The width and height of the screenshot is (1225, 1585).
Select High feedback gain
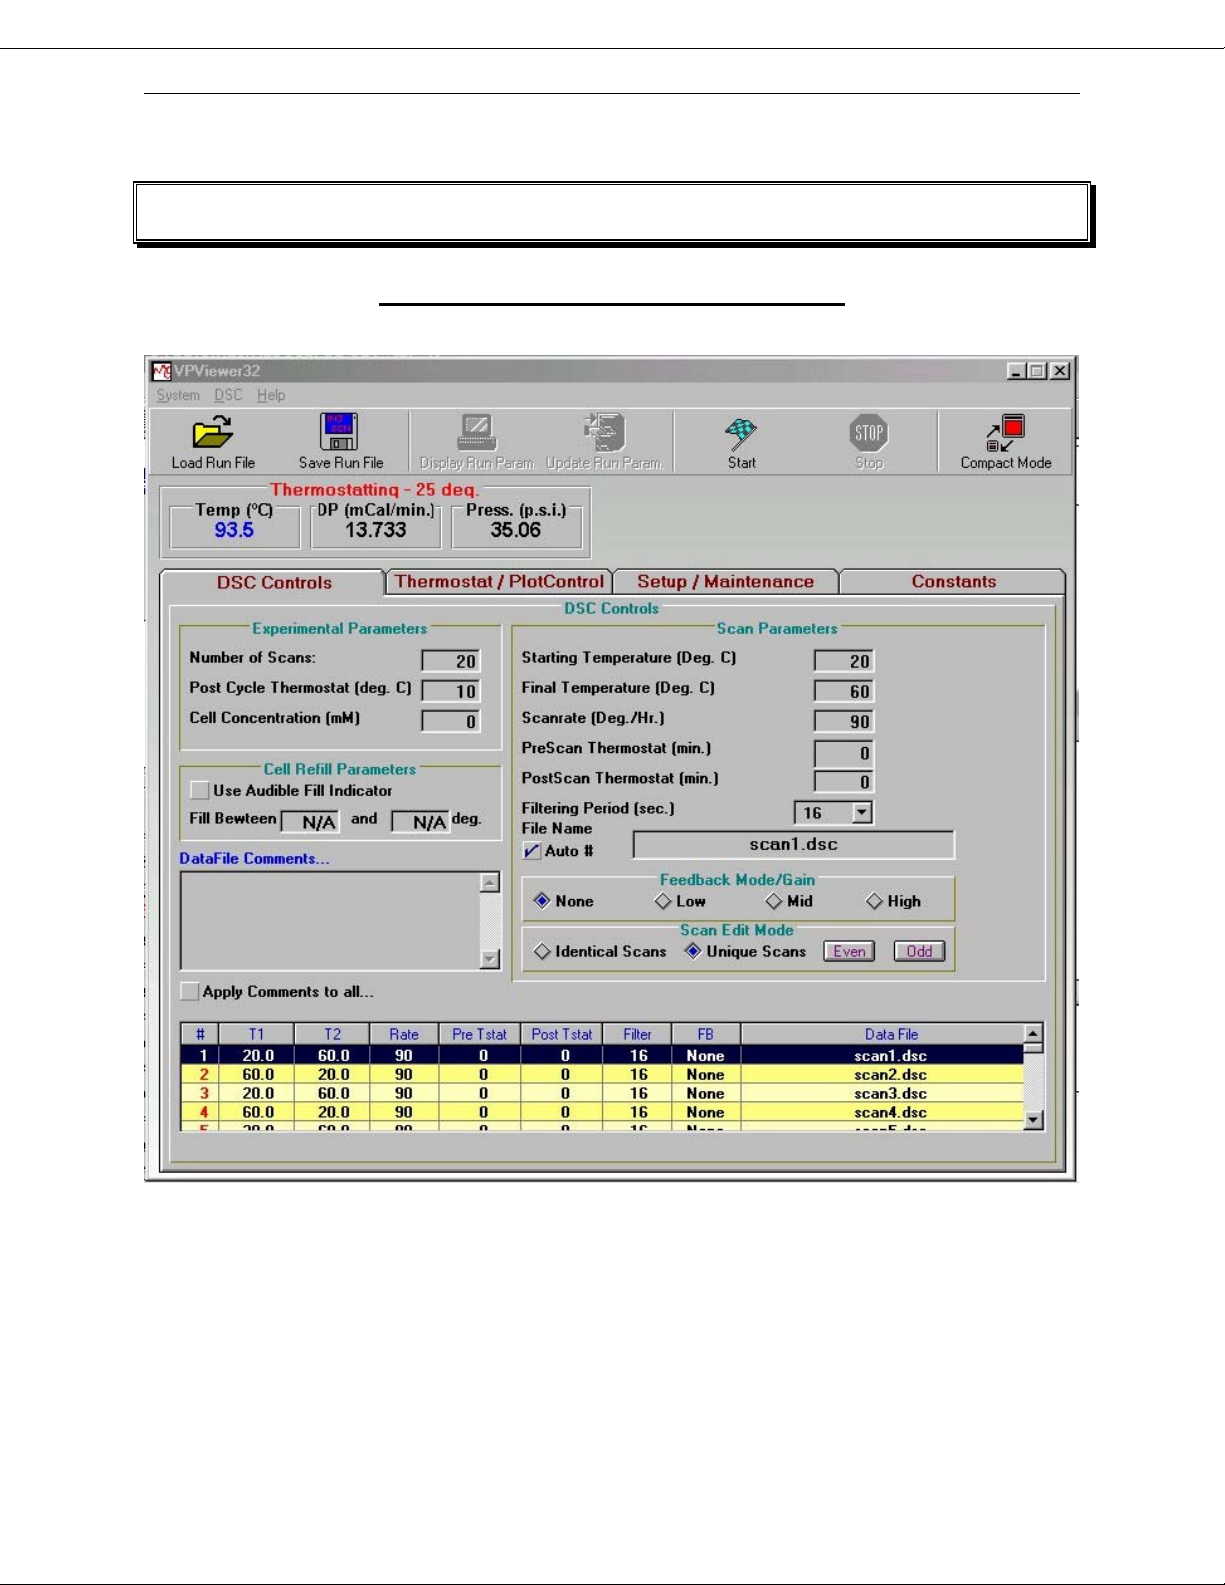click(875, 901)
